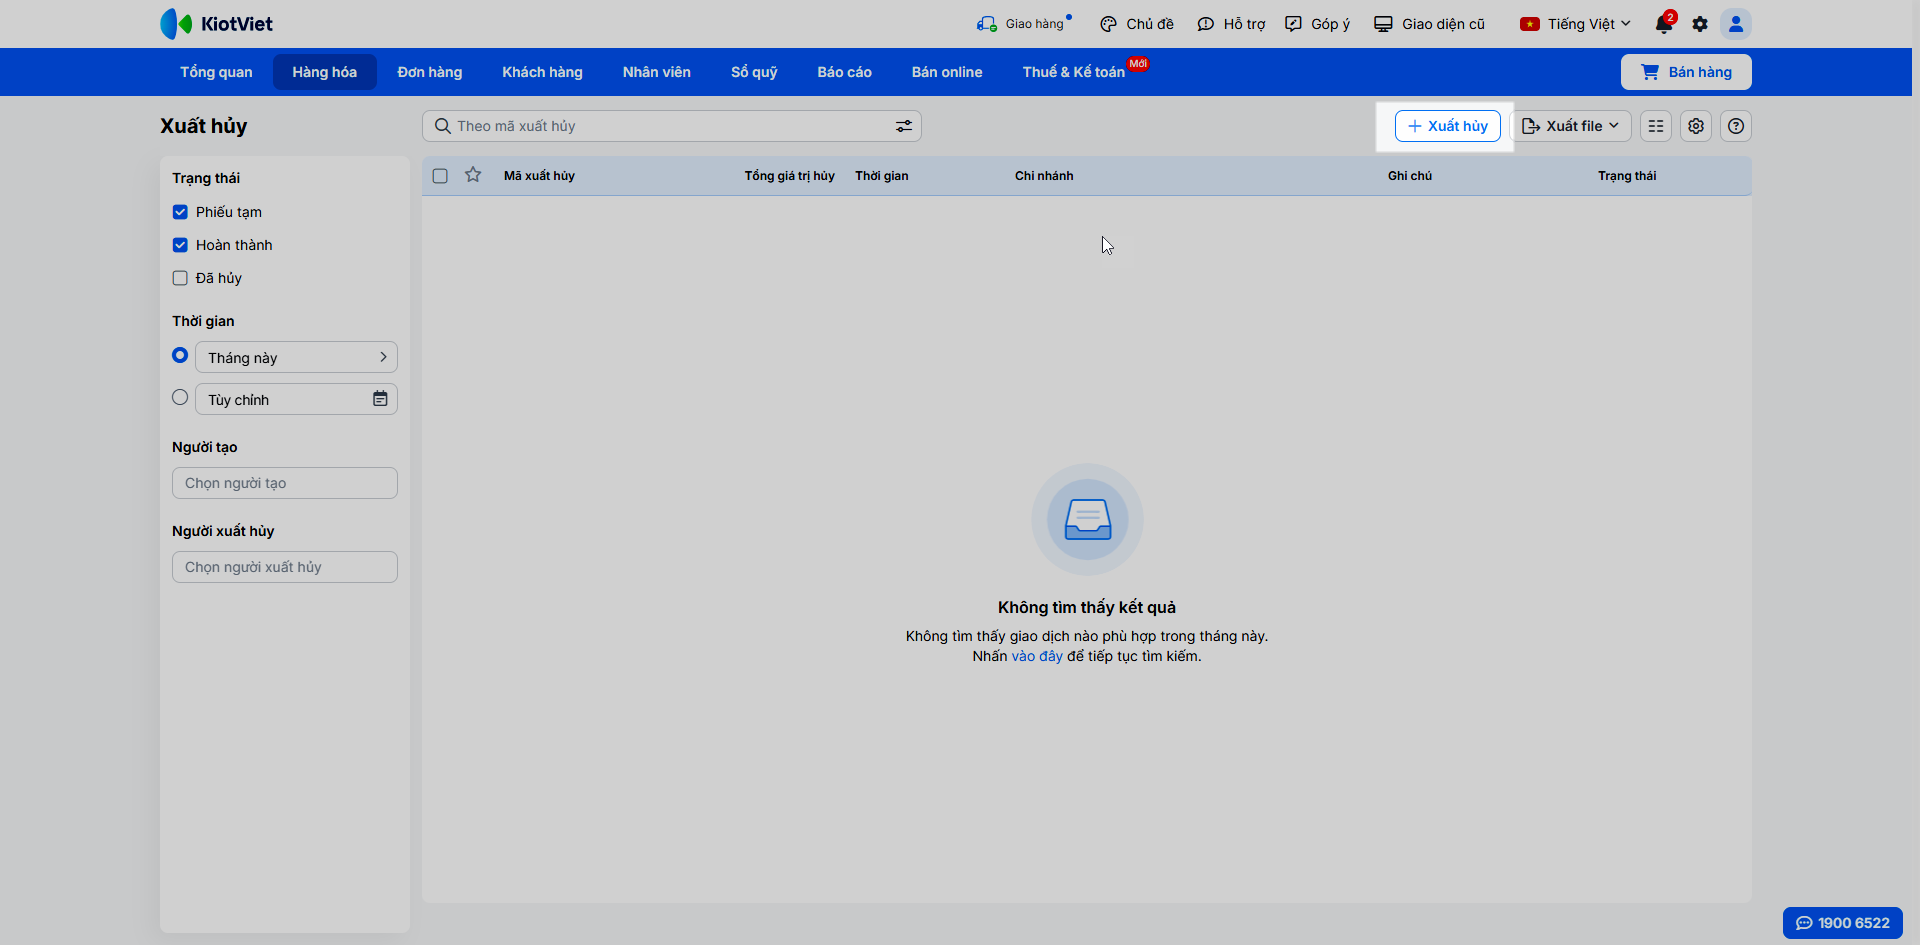This screenshot has width=1920, height=945.
Task: Open the calendar picker for Tùy chỉnh
Action: point(380,399)
